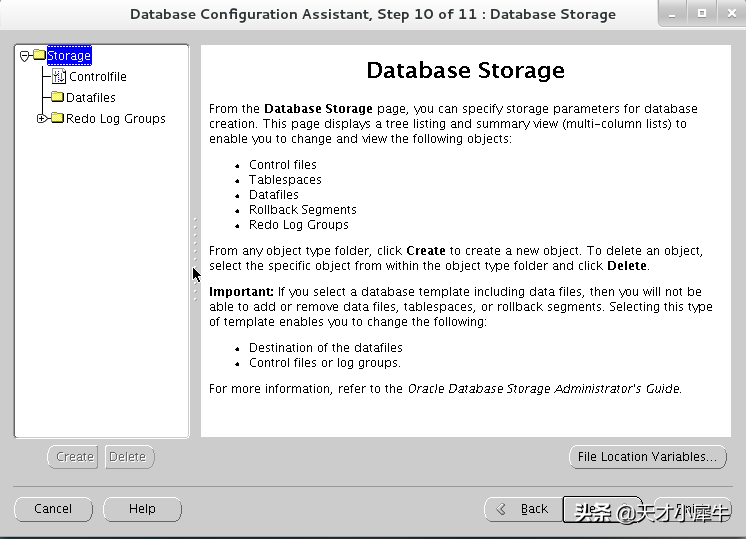Open File Location Variables dialog

coord(648,457)
